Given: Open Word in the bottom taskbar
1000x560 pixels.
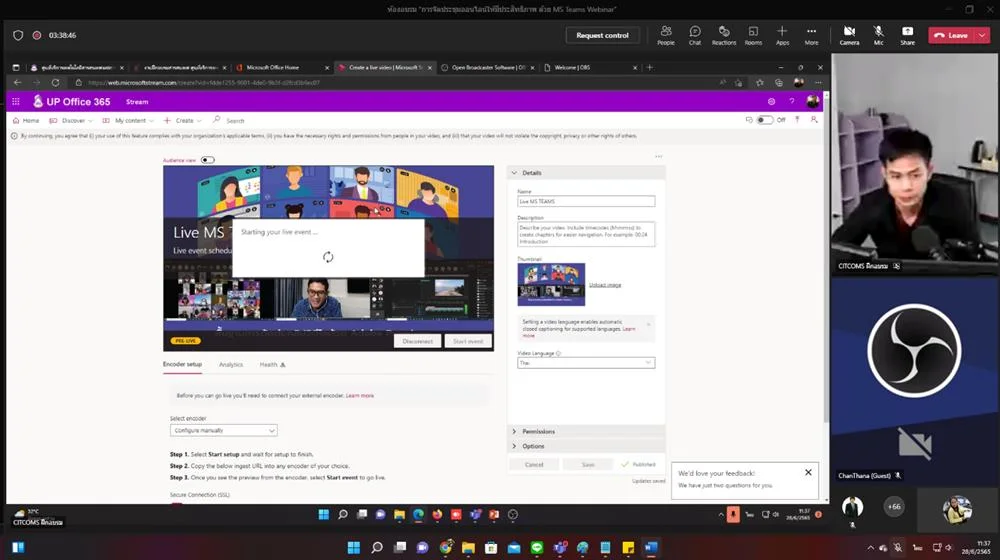Looking at the screenshot, I should (651, 547).
